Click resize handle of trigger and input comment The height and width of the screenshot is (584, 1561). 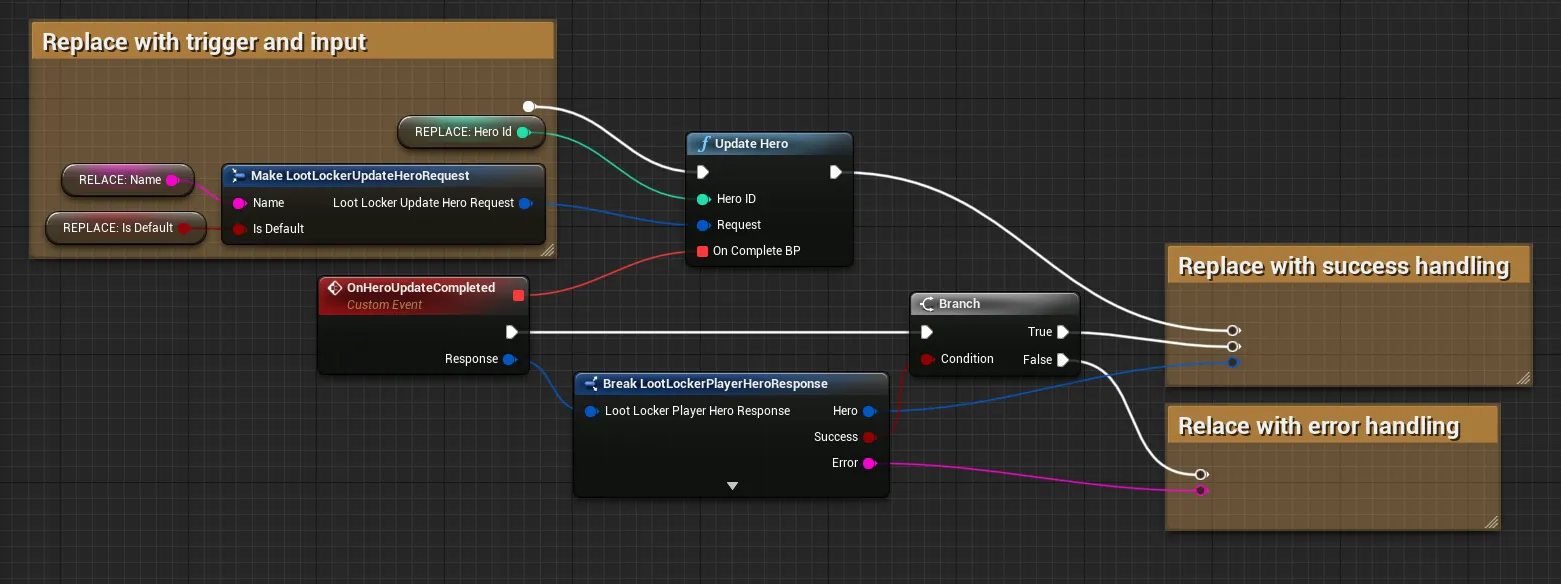pos(547,251)
